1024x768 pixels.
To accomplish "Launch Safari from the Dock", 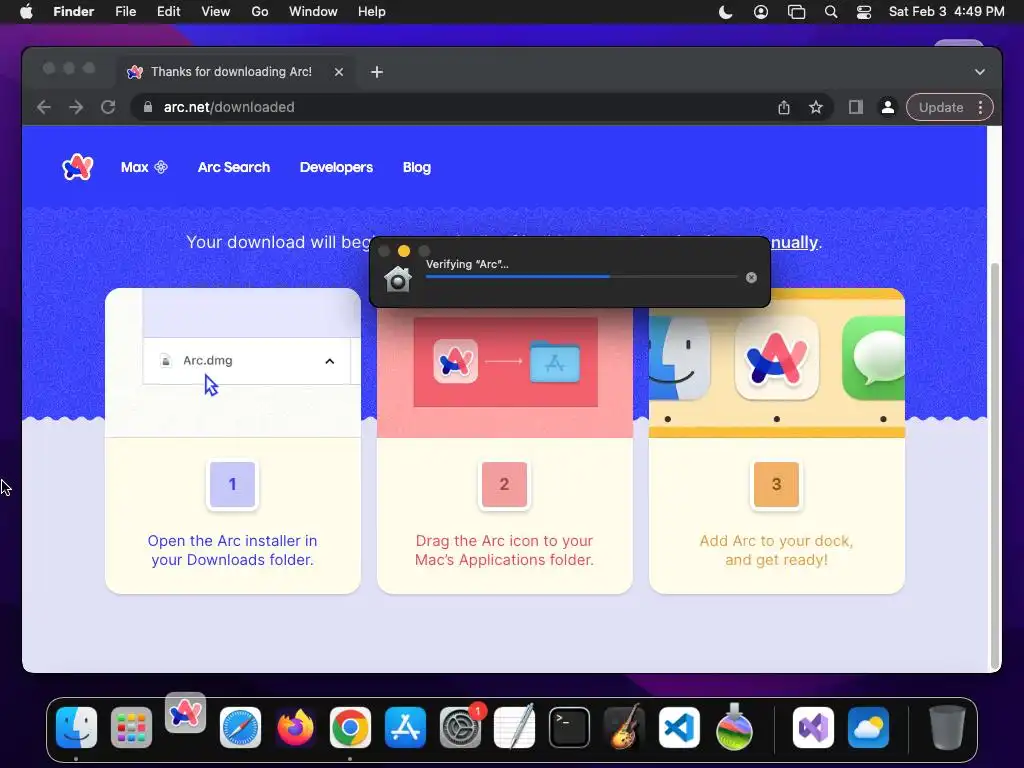I will click(240, 727).
